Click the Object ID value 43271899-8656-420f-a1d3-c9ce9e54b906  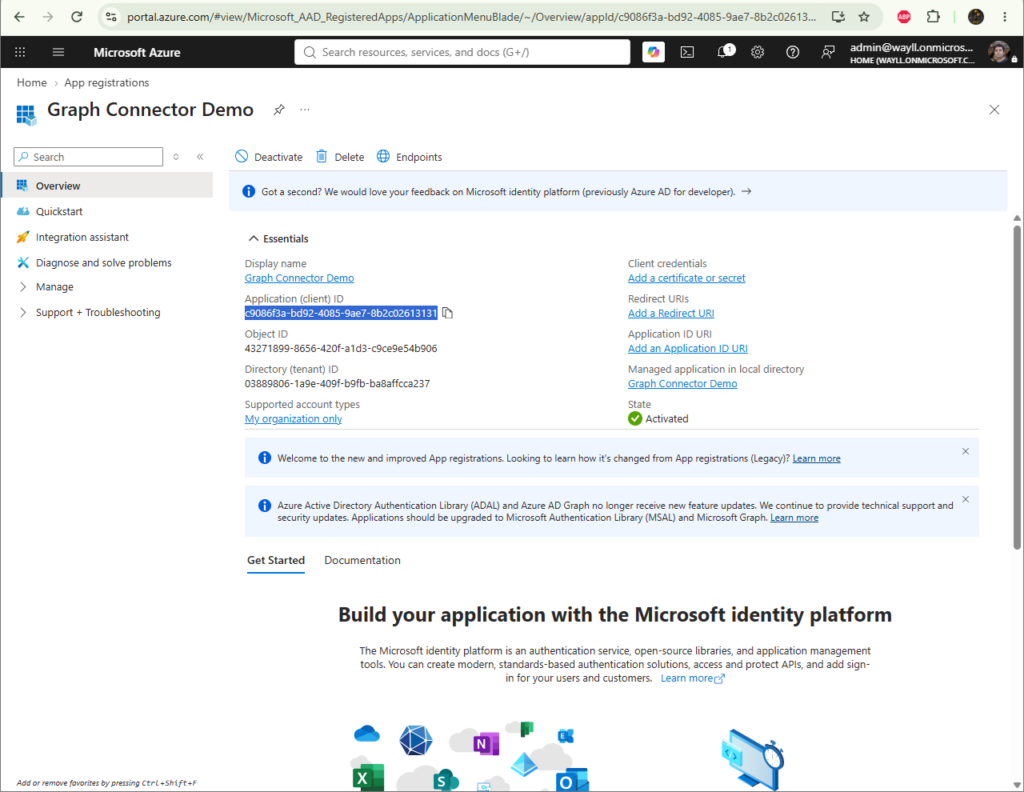point(341,349)
